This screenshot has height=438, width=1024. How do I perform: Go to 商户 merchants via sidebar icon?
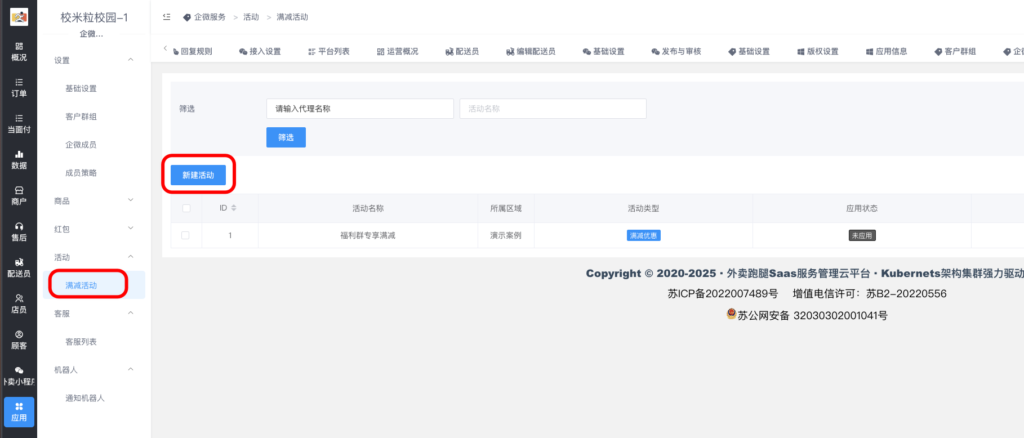(x=19, y=195)
